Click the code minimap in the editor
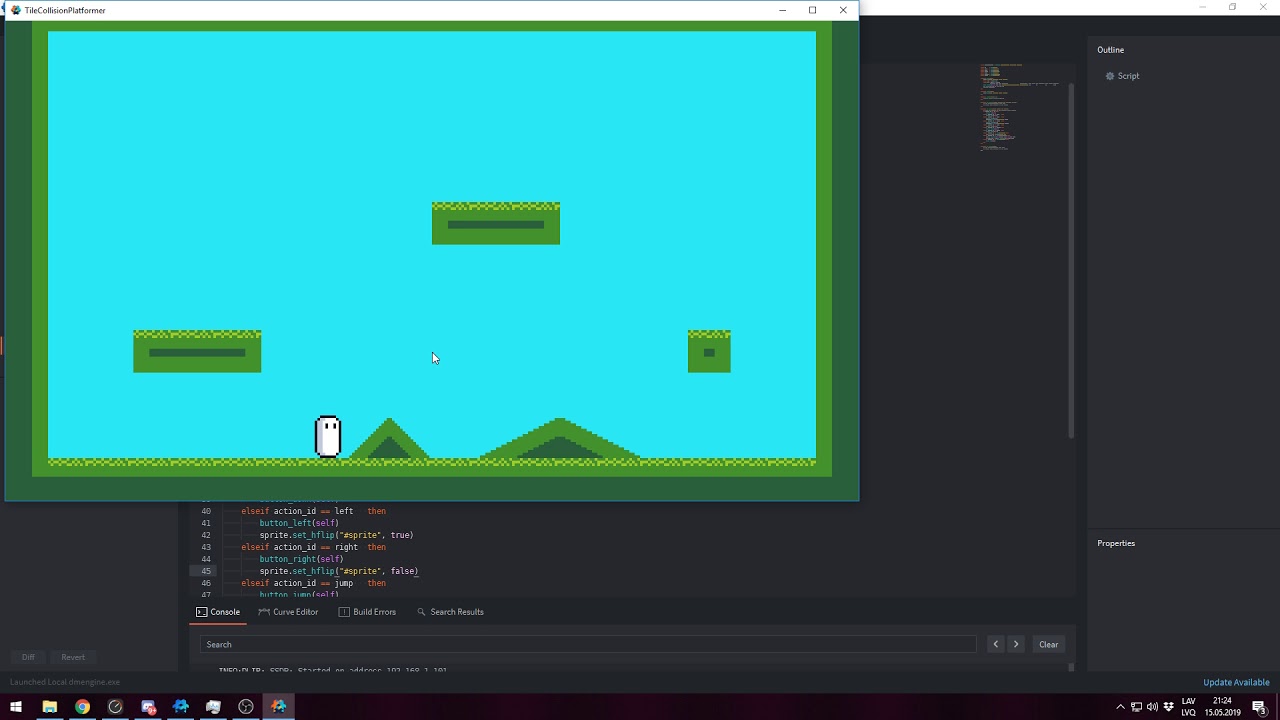1280x720 pixels. pos(1018,107)
